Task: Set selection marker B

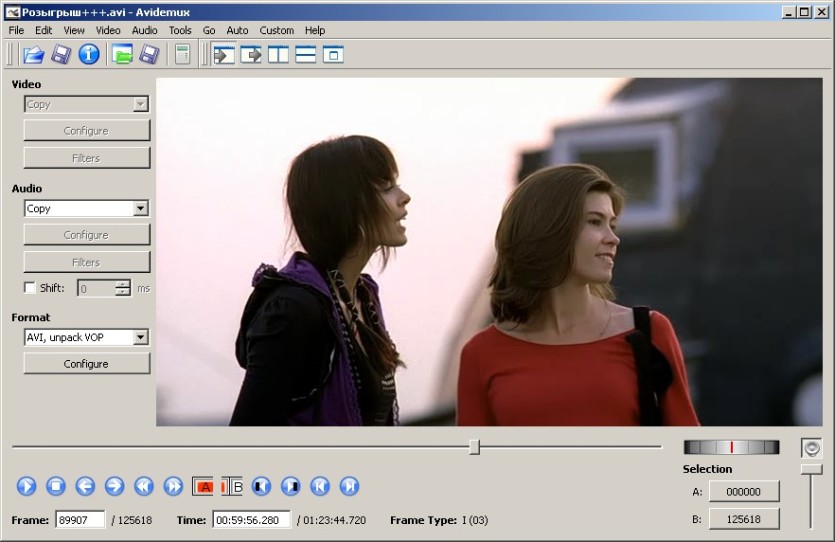Action: point(232,486)
